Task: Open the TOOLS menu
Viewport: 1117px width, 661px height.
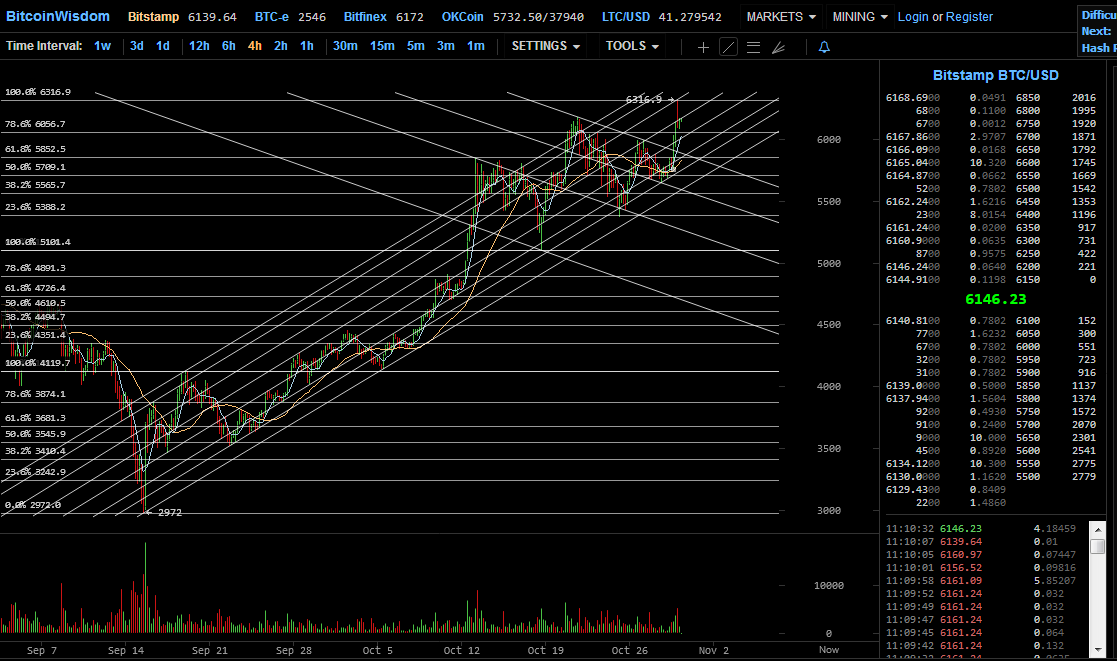Action: coord(632,46)
